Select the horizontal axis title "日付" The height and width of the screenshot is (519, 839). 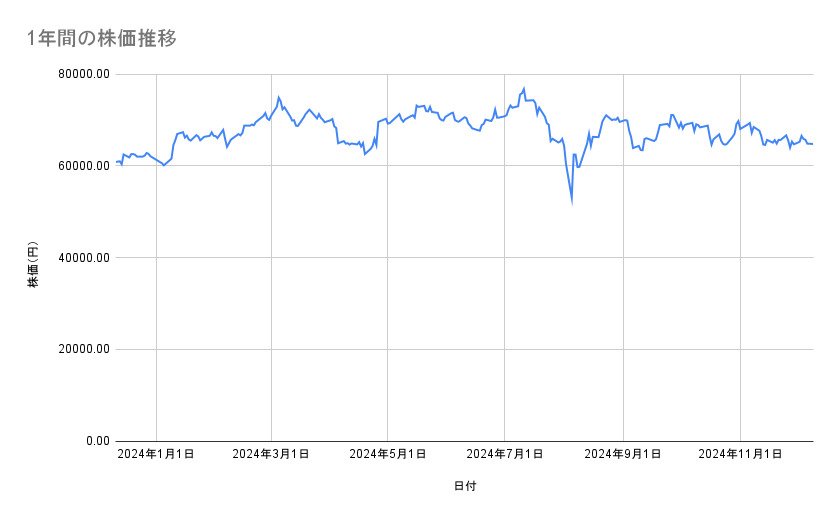click(x=464, y=487)
